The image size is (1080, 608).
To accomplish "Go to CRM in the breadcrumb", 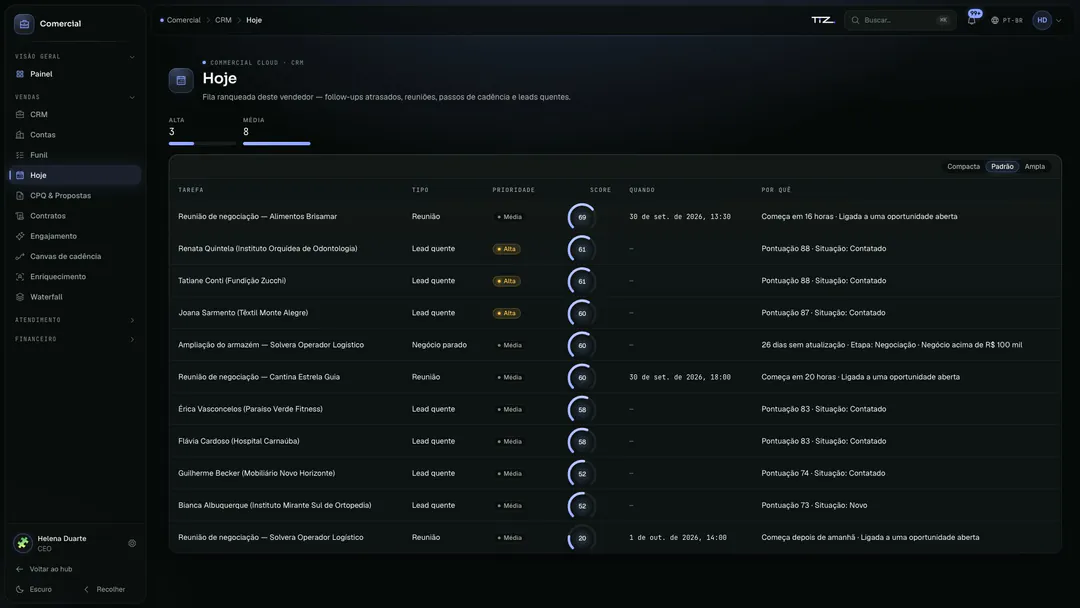I will [x=223, y=20].
